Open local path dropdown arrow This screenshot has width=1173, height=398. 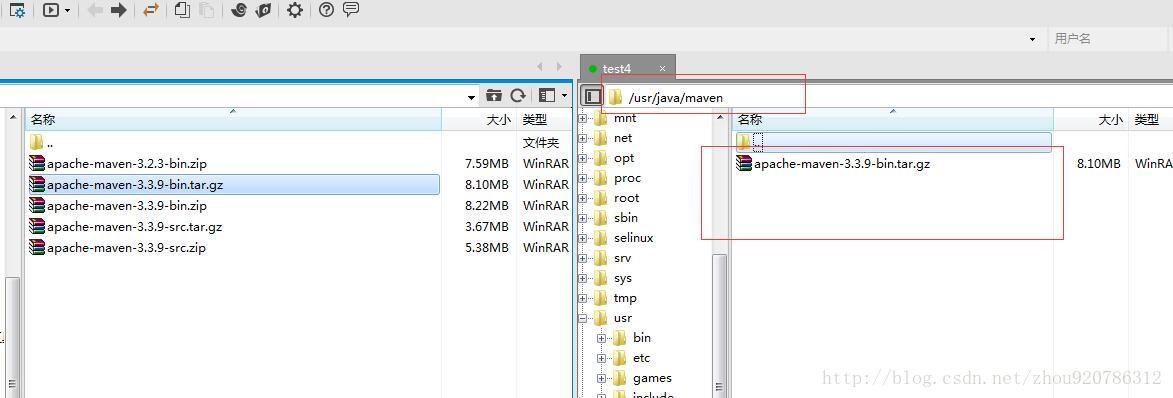point(471,97)
